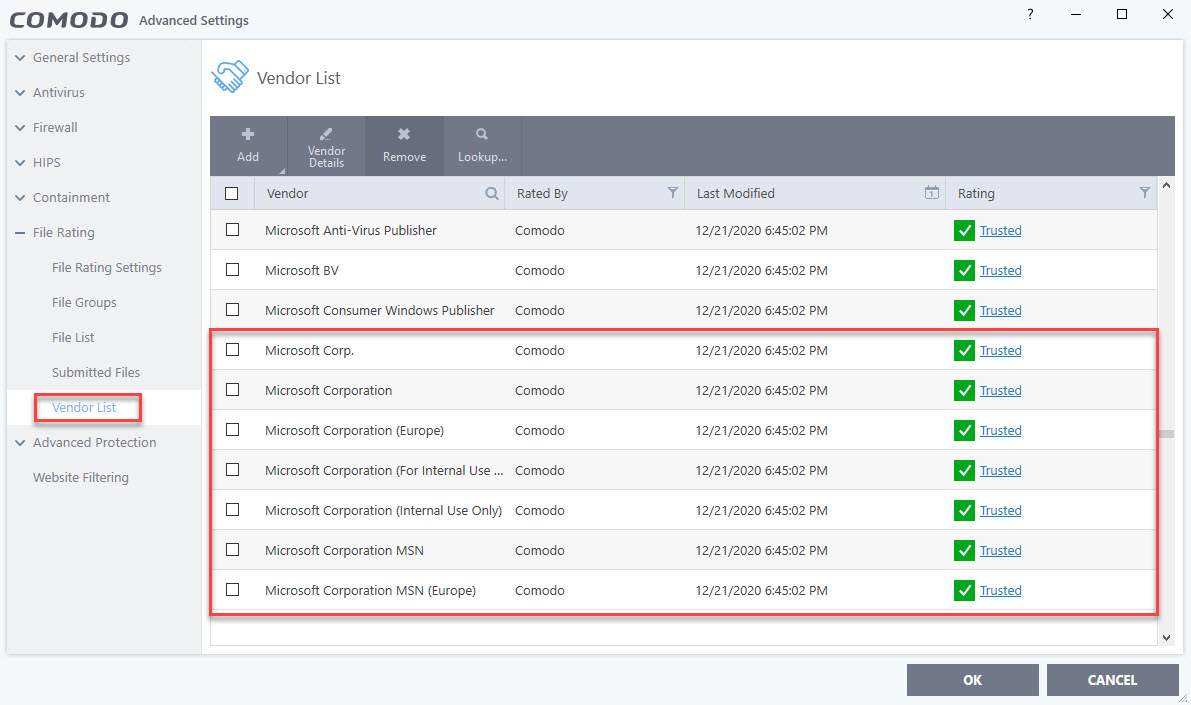This screenshot has height=705, width=1191.
Task: Confirm with the OK button
Action: point(972,680)
